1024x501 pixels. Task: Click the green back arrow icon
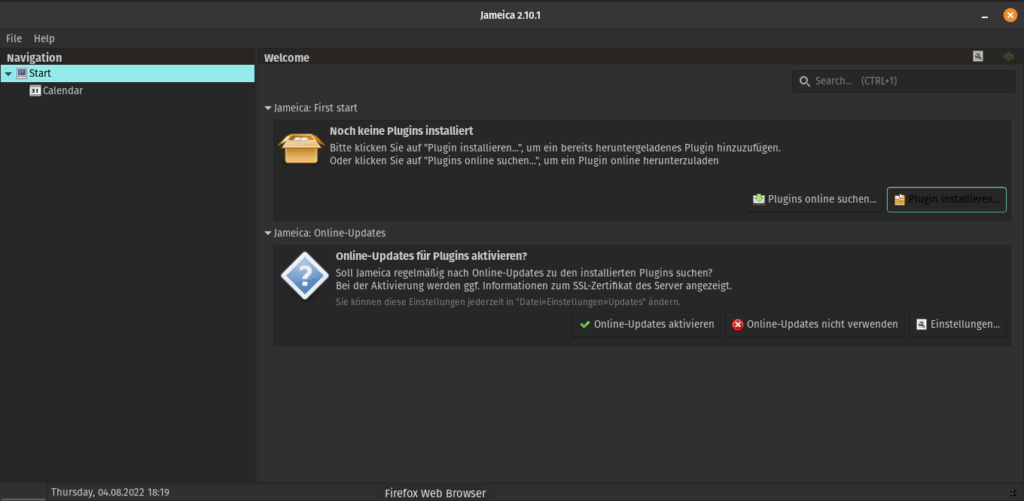click(x=1009, y=56)
